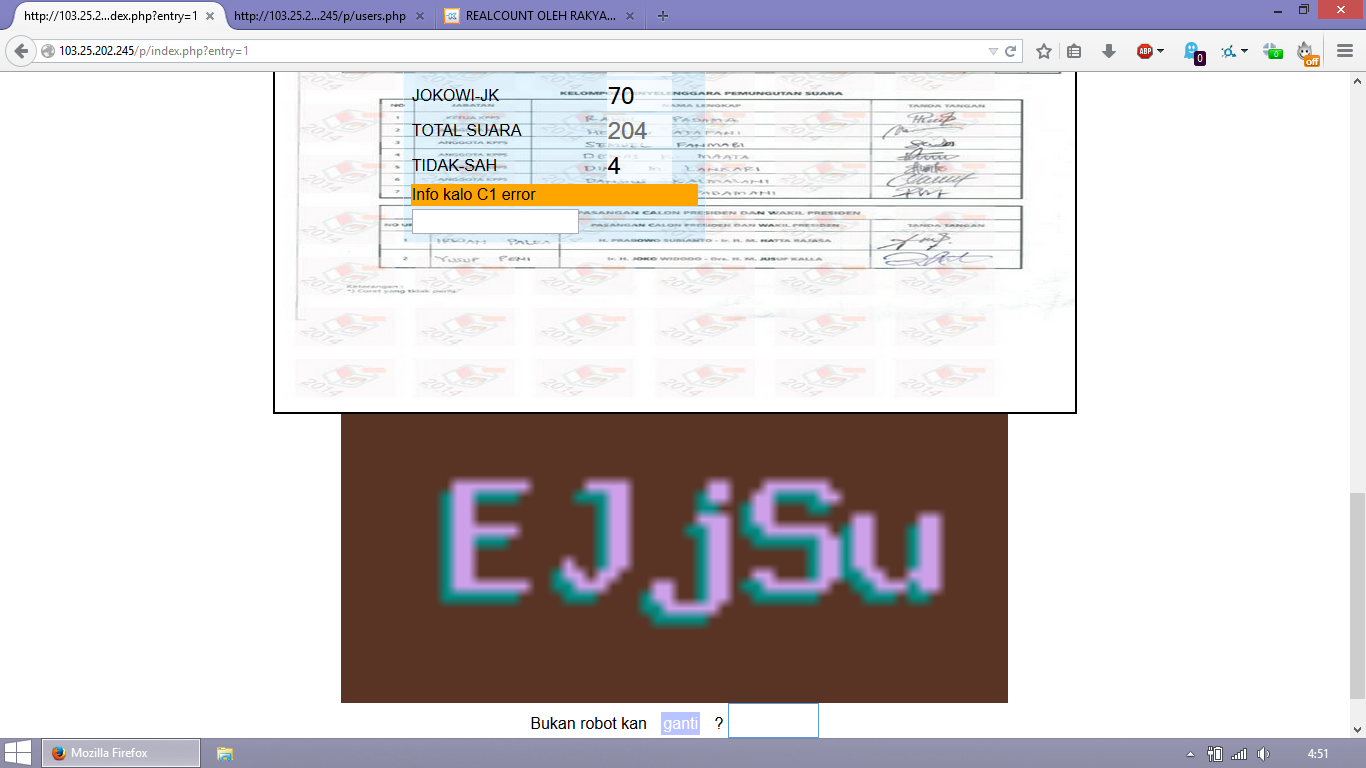Switch to the index.php?entry=1 tab
Screen dimensions: 1366x768
point(110,16)
